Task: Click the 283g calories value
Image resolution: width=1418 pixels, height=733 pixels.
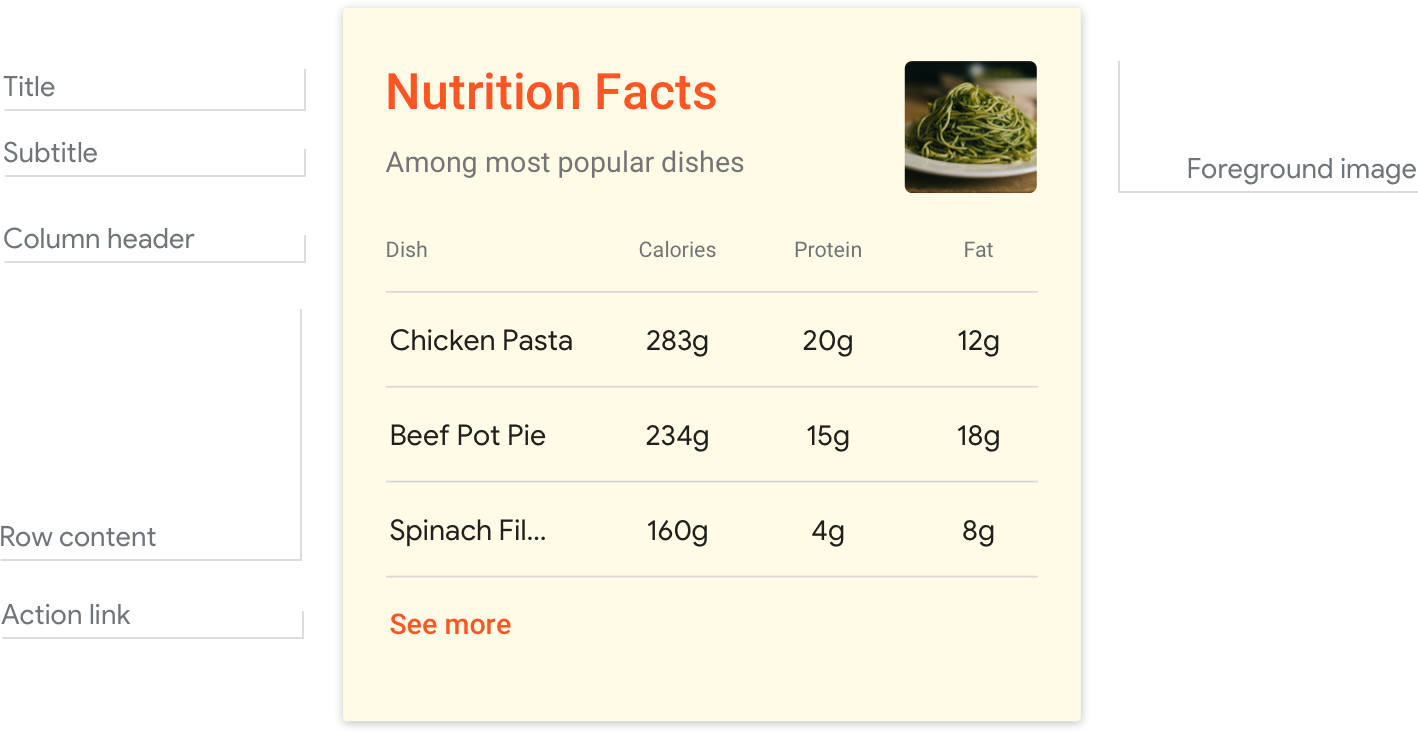Action: [x=677, y=341]
